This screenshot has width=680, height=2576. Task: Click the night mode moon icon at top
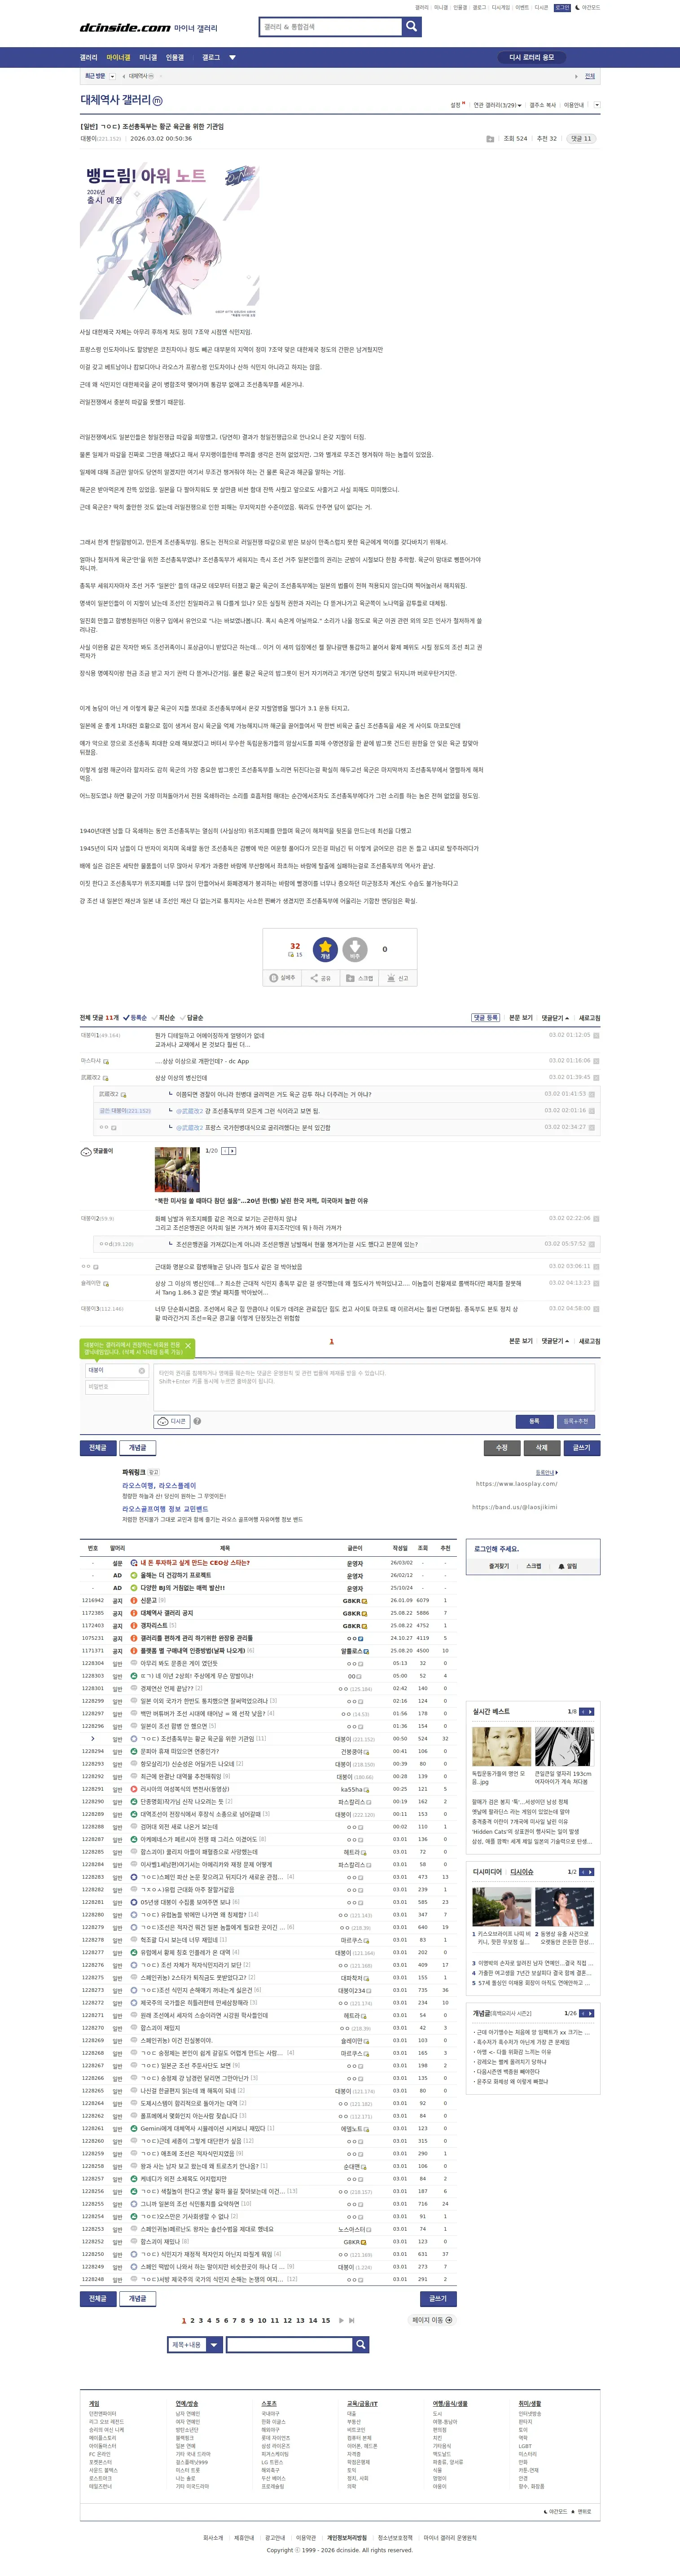[578, 7]
